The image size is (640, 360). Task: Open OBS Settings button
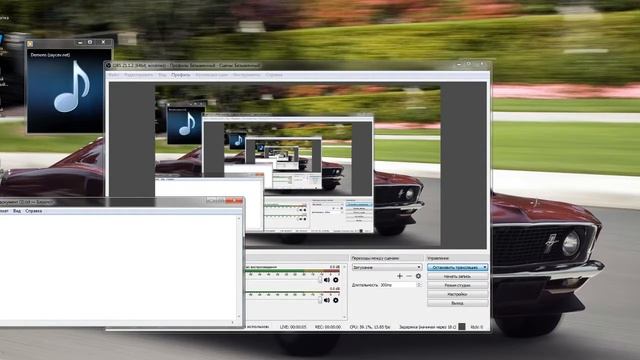tap(458, 294)
